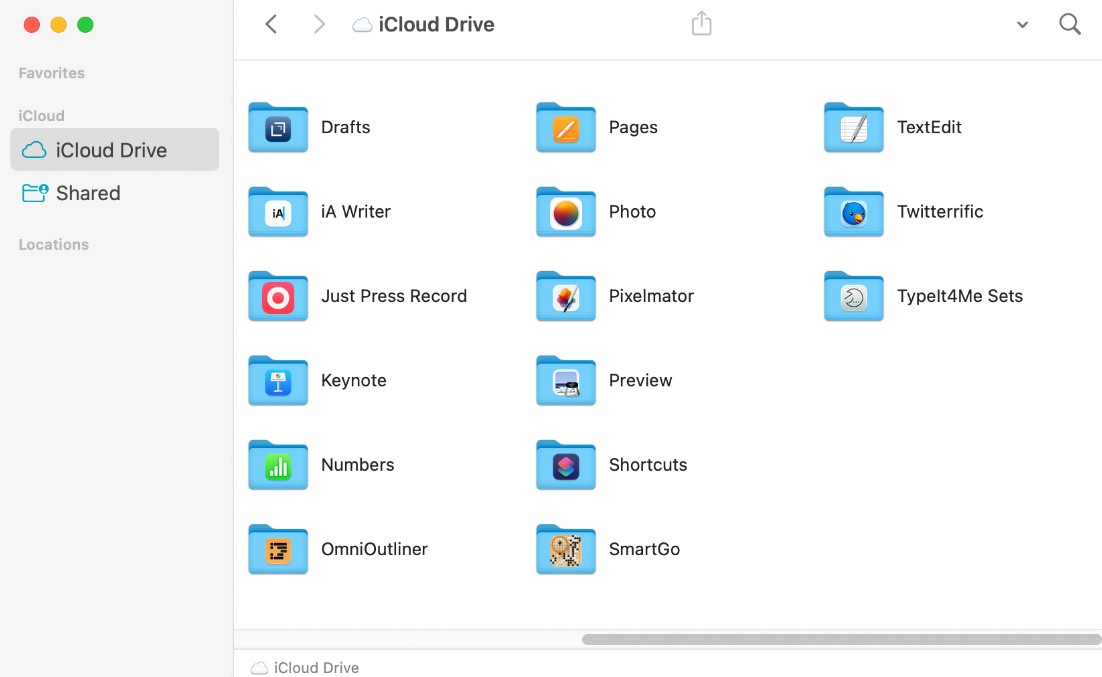Close the Finder window with red button
Viewport: 1102px width, 677px height.
coord(32,25)
